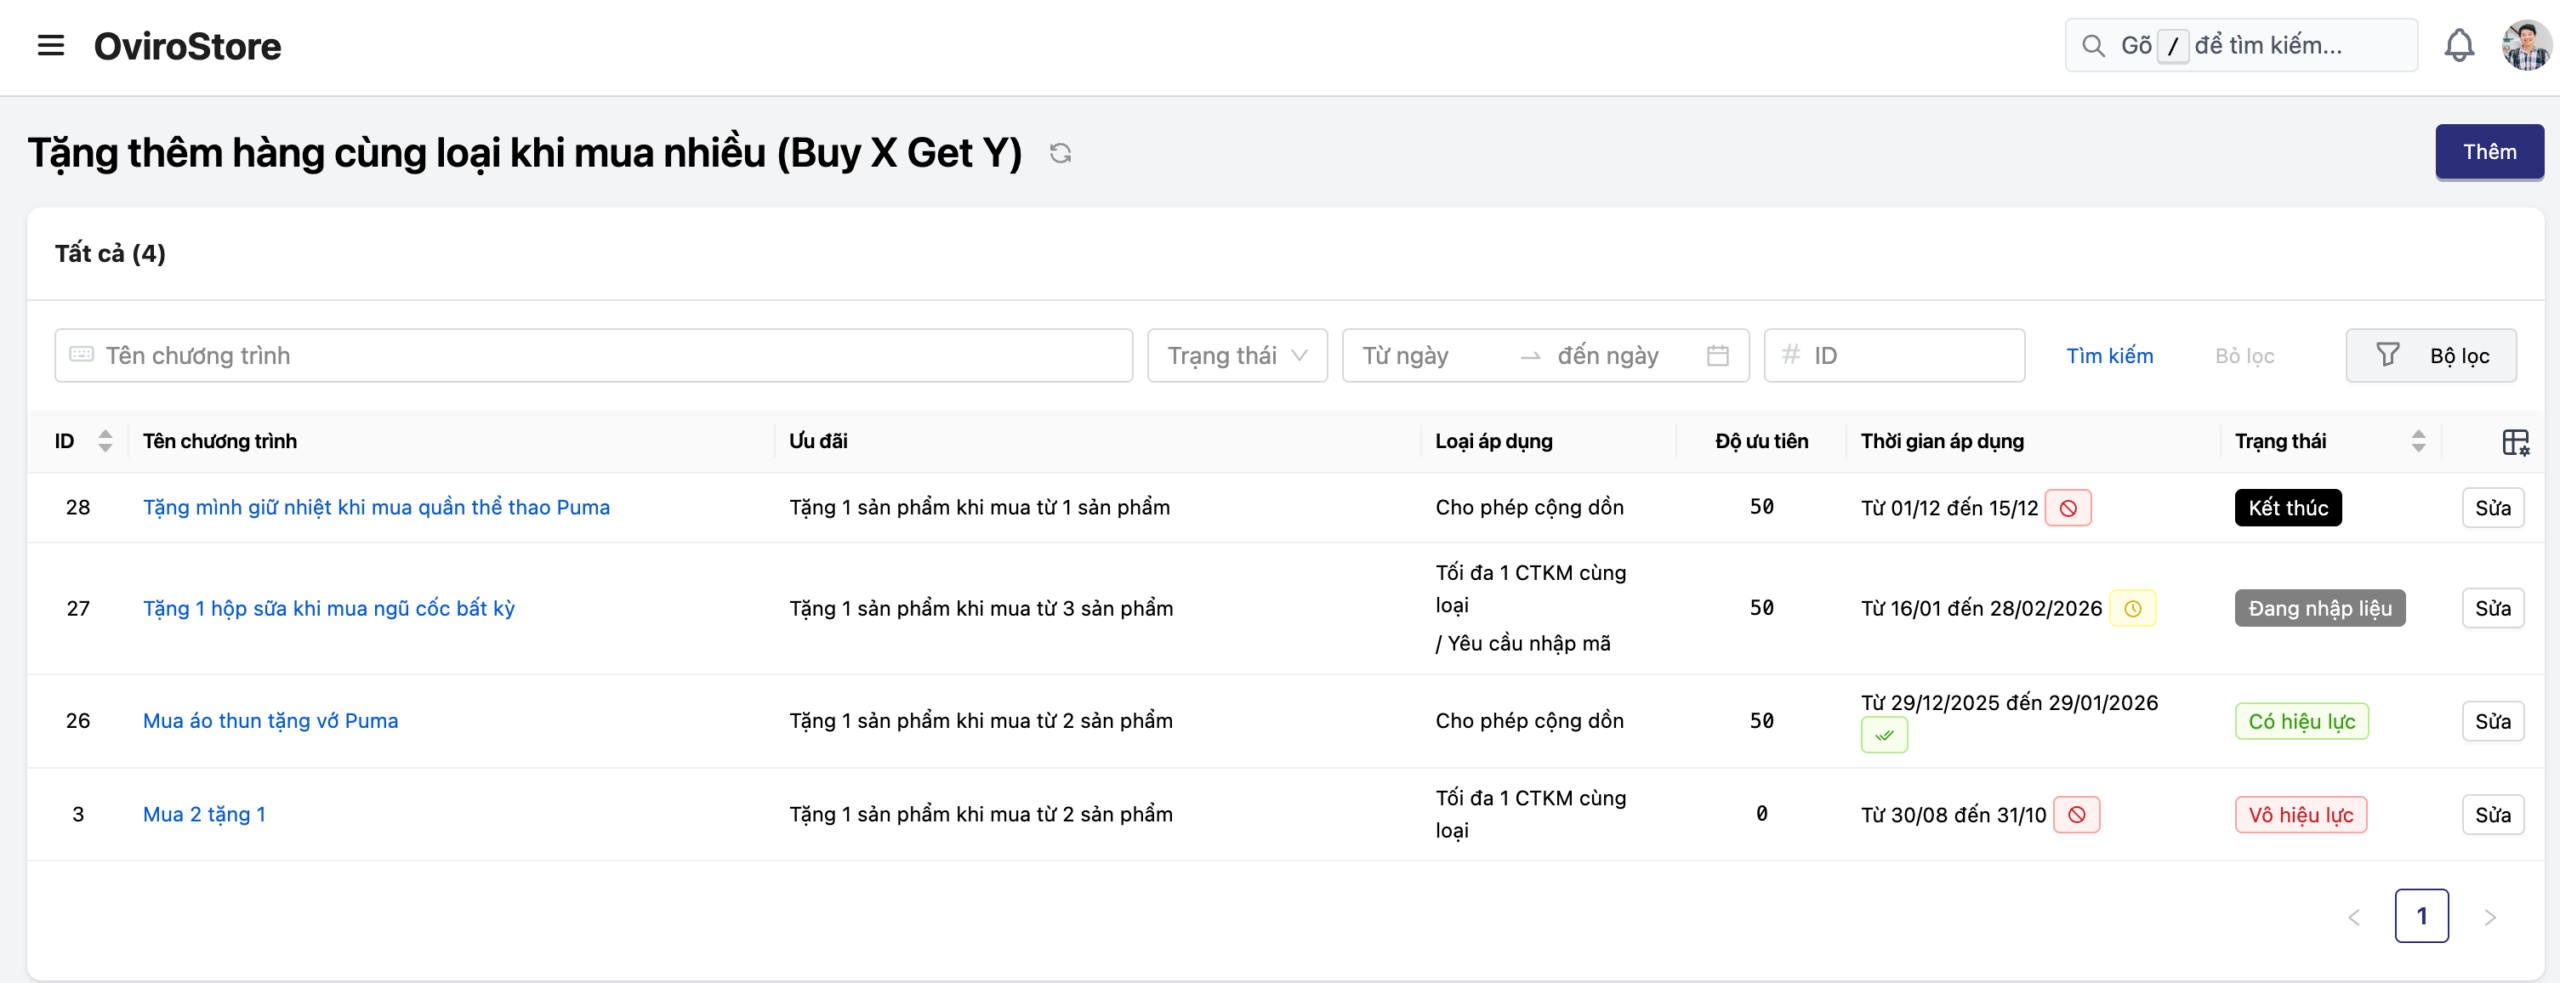Click the notification bell icon

(x=2459, y=46)
